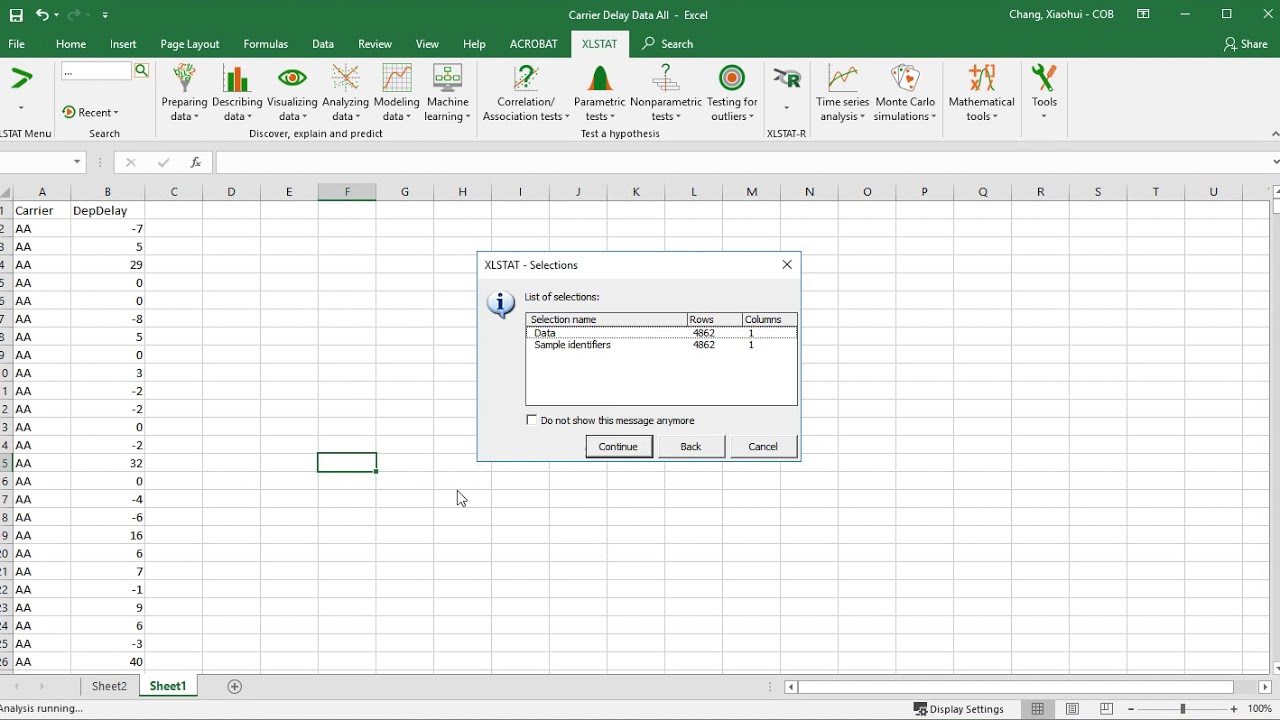Click Cancel in the Selections dialog
Screen dimensions: 1280x720
coord(763,446)
